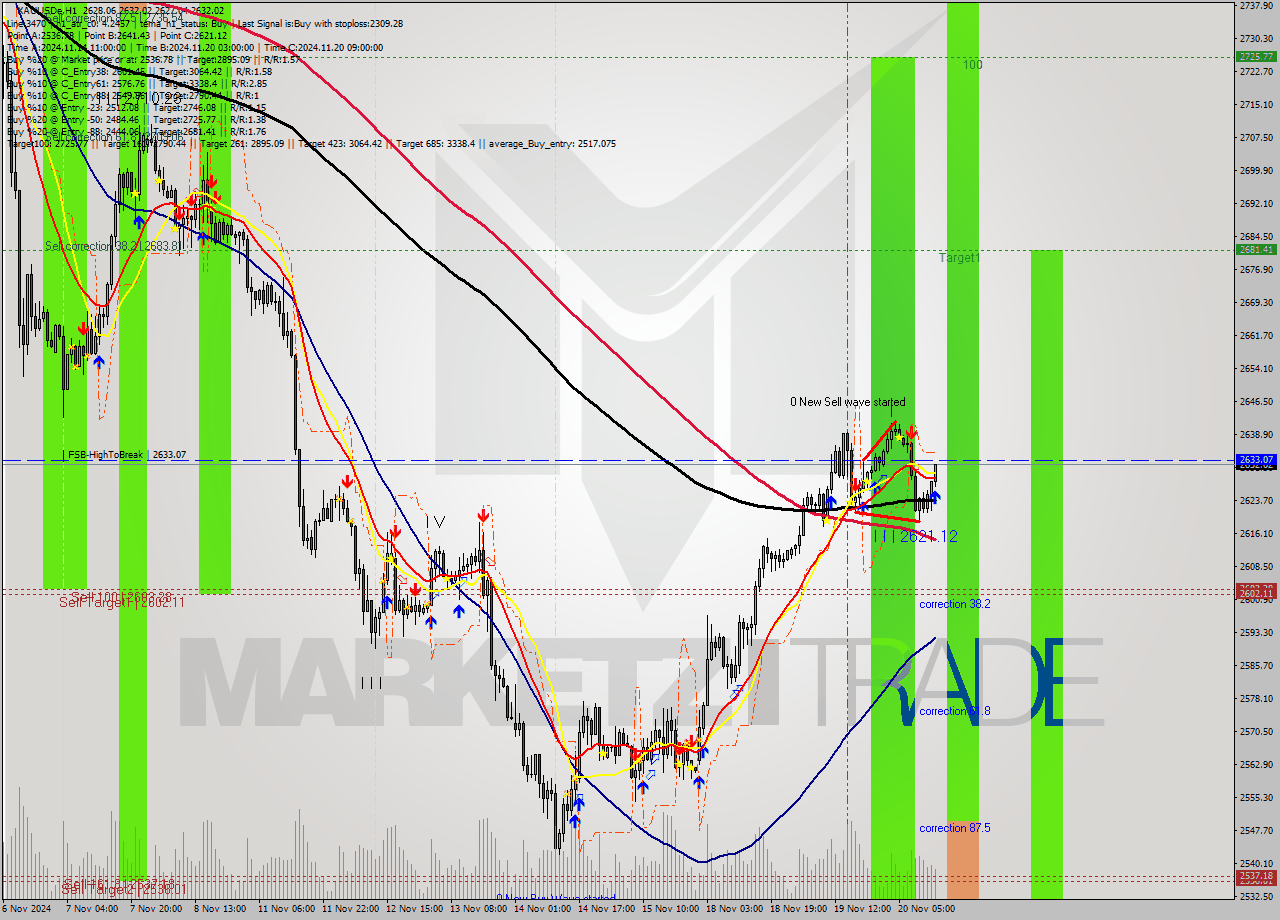Screen dimensions: 1280x920
Task: Click the '20 Nov 05:00' time label
Action: pyautogui.click(x=926, y=909)
